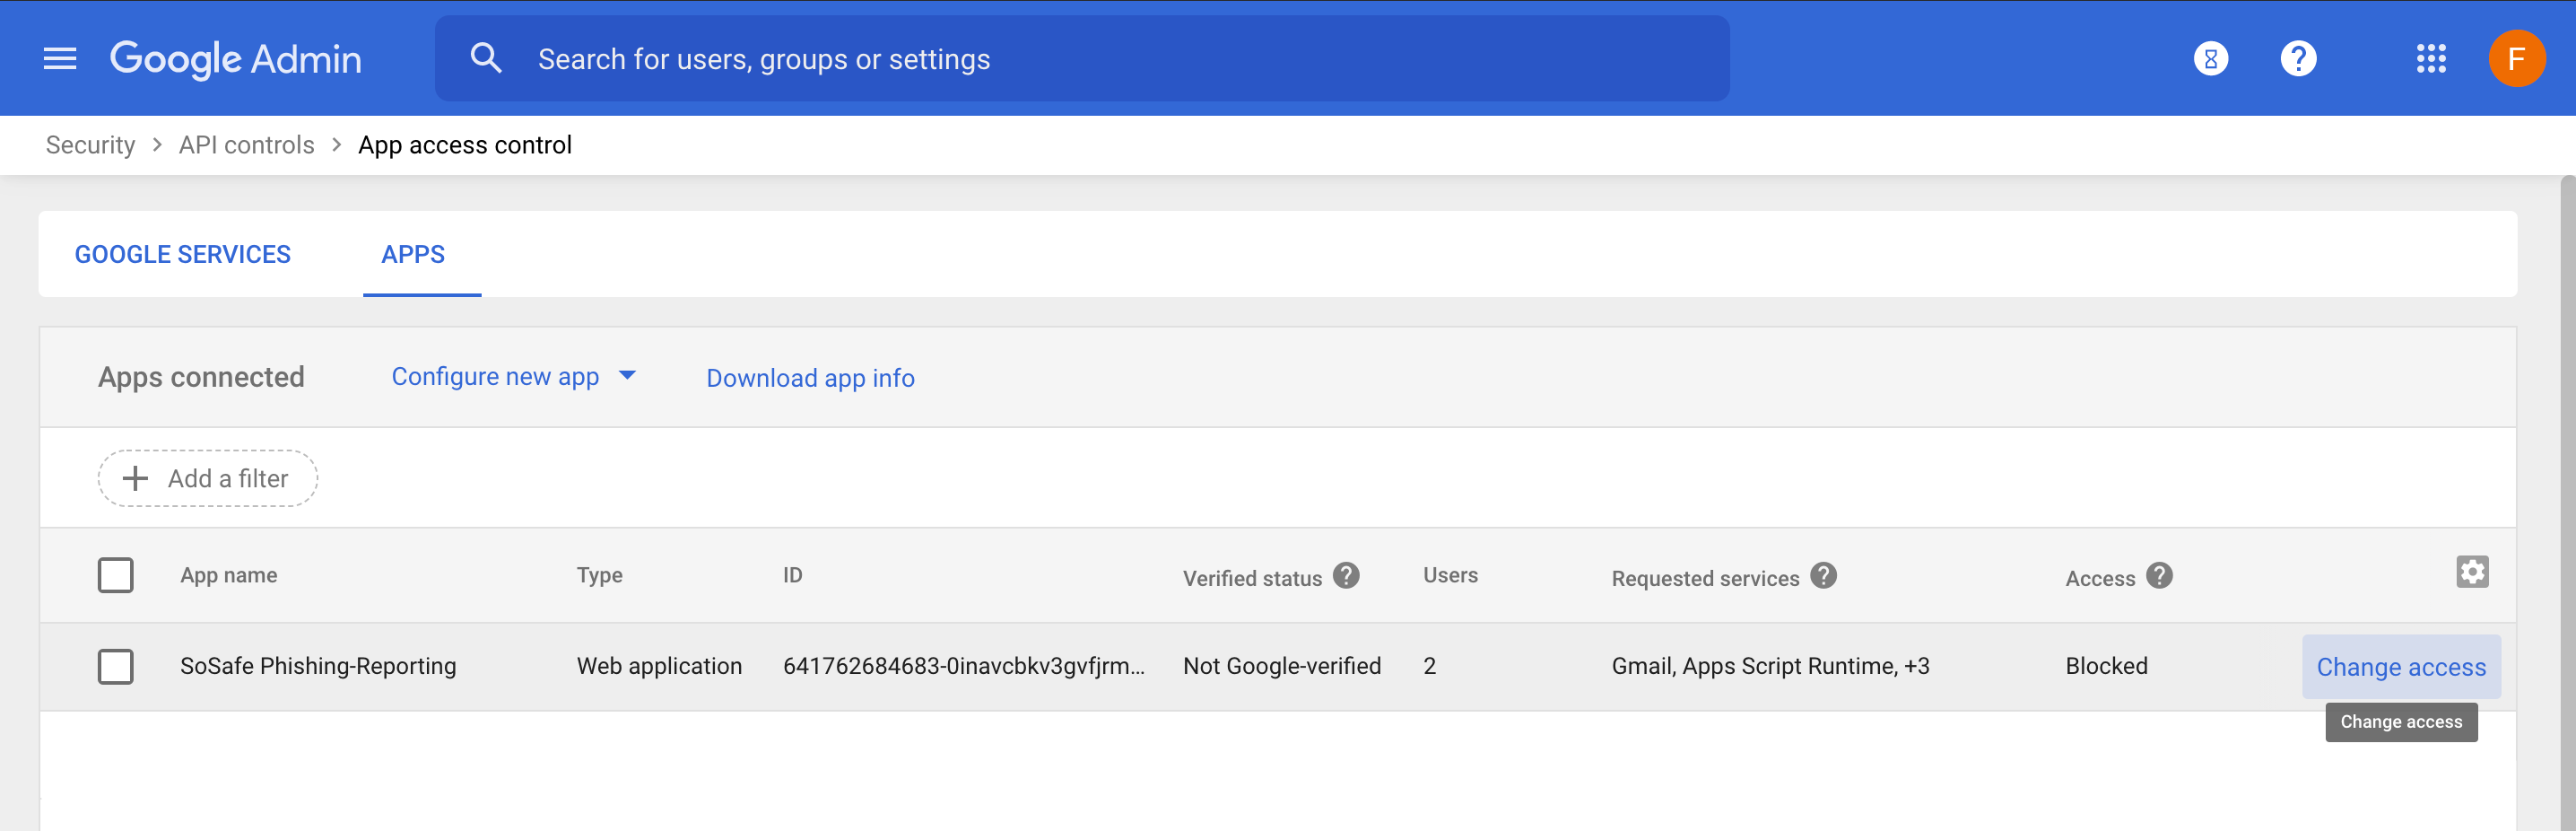Show help for Verified status column

[x=1346, y=576]
